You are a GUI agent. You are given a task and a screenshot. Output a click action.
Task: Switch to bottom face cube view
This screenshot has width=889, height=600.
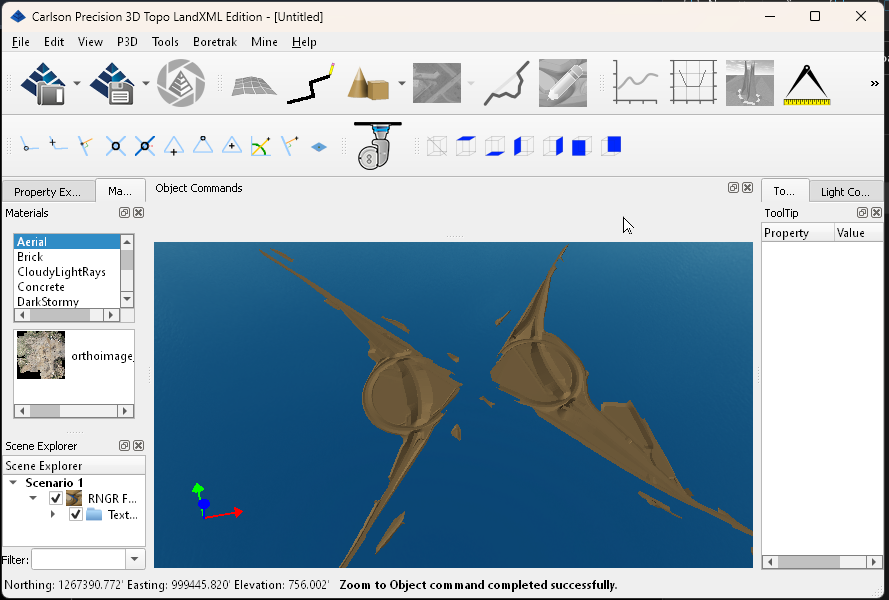[x=495, y=146]
